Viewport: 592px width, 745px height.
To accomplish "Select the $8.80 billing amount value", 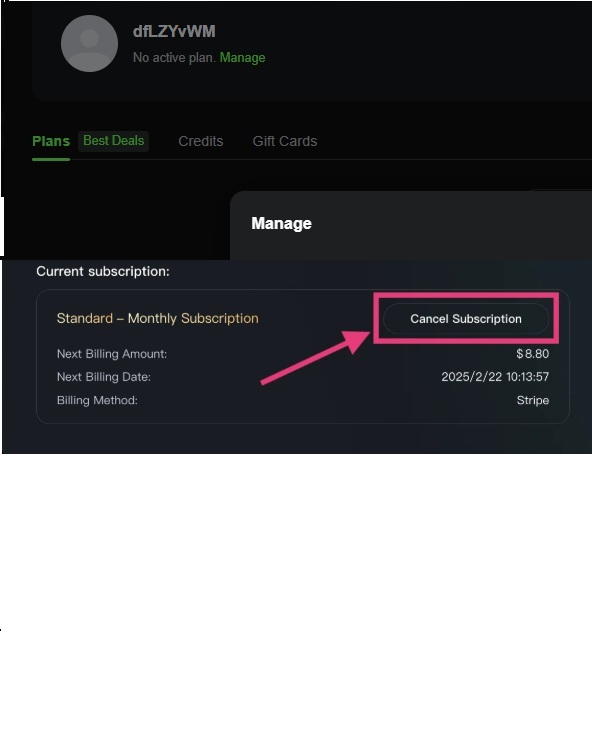I will click(x=533, y=353).
